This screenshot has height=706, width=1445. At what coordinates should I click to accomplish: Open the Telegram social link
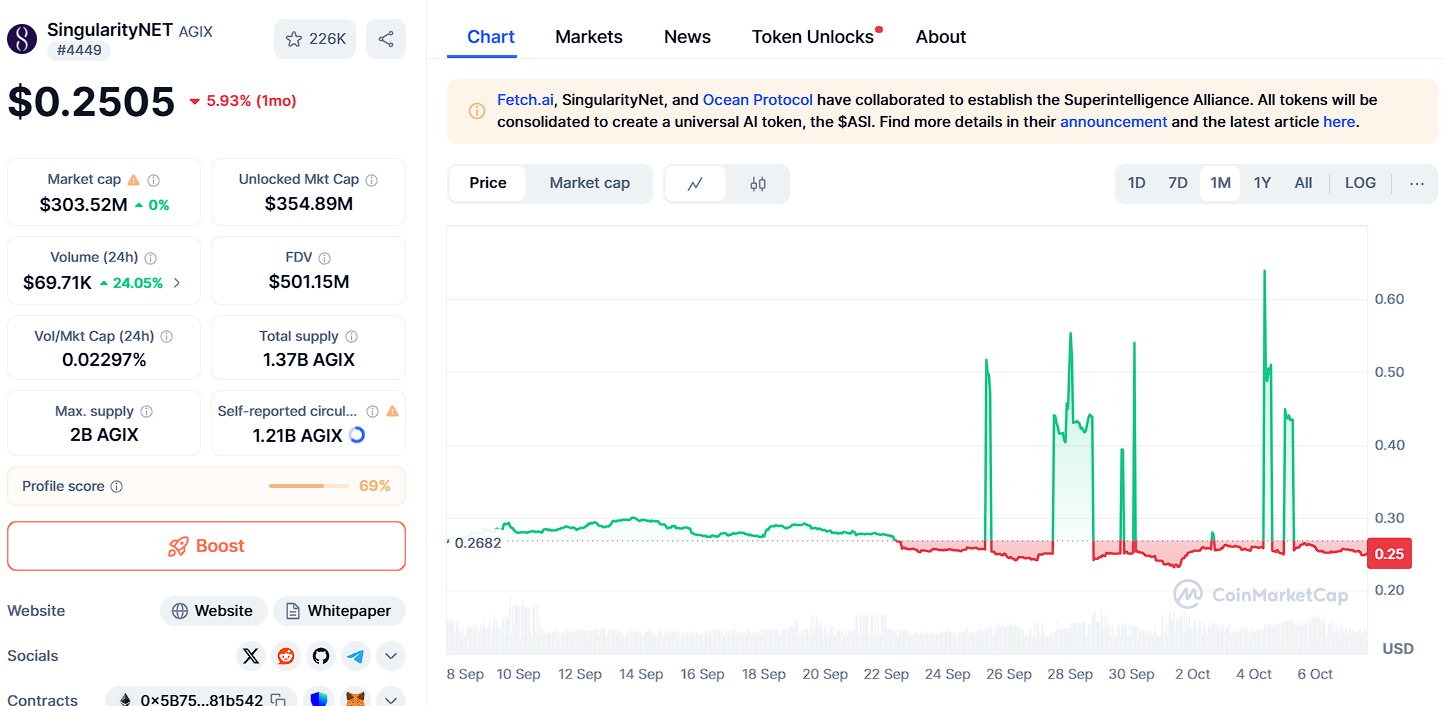coord(356,656)
